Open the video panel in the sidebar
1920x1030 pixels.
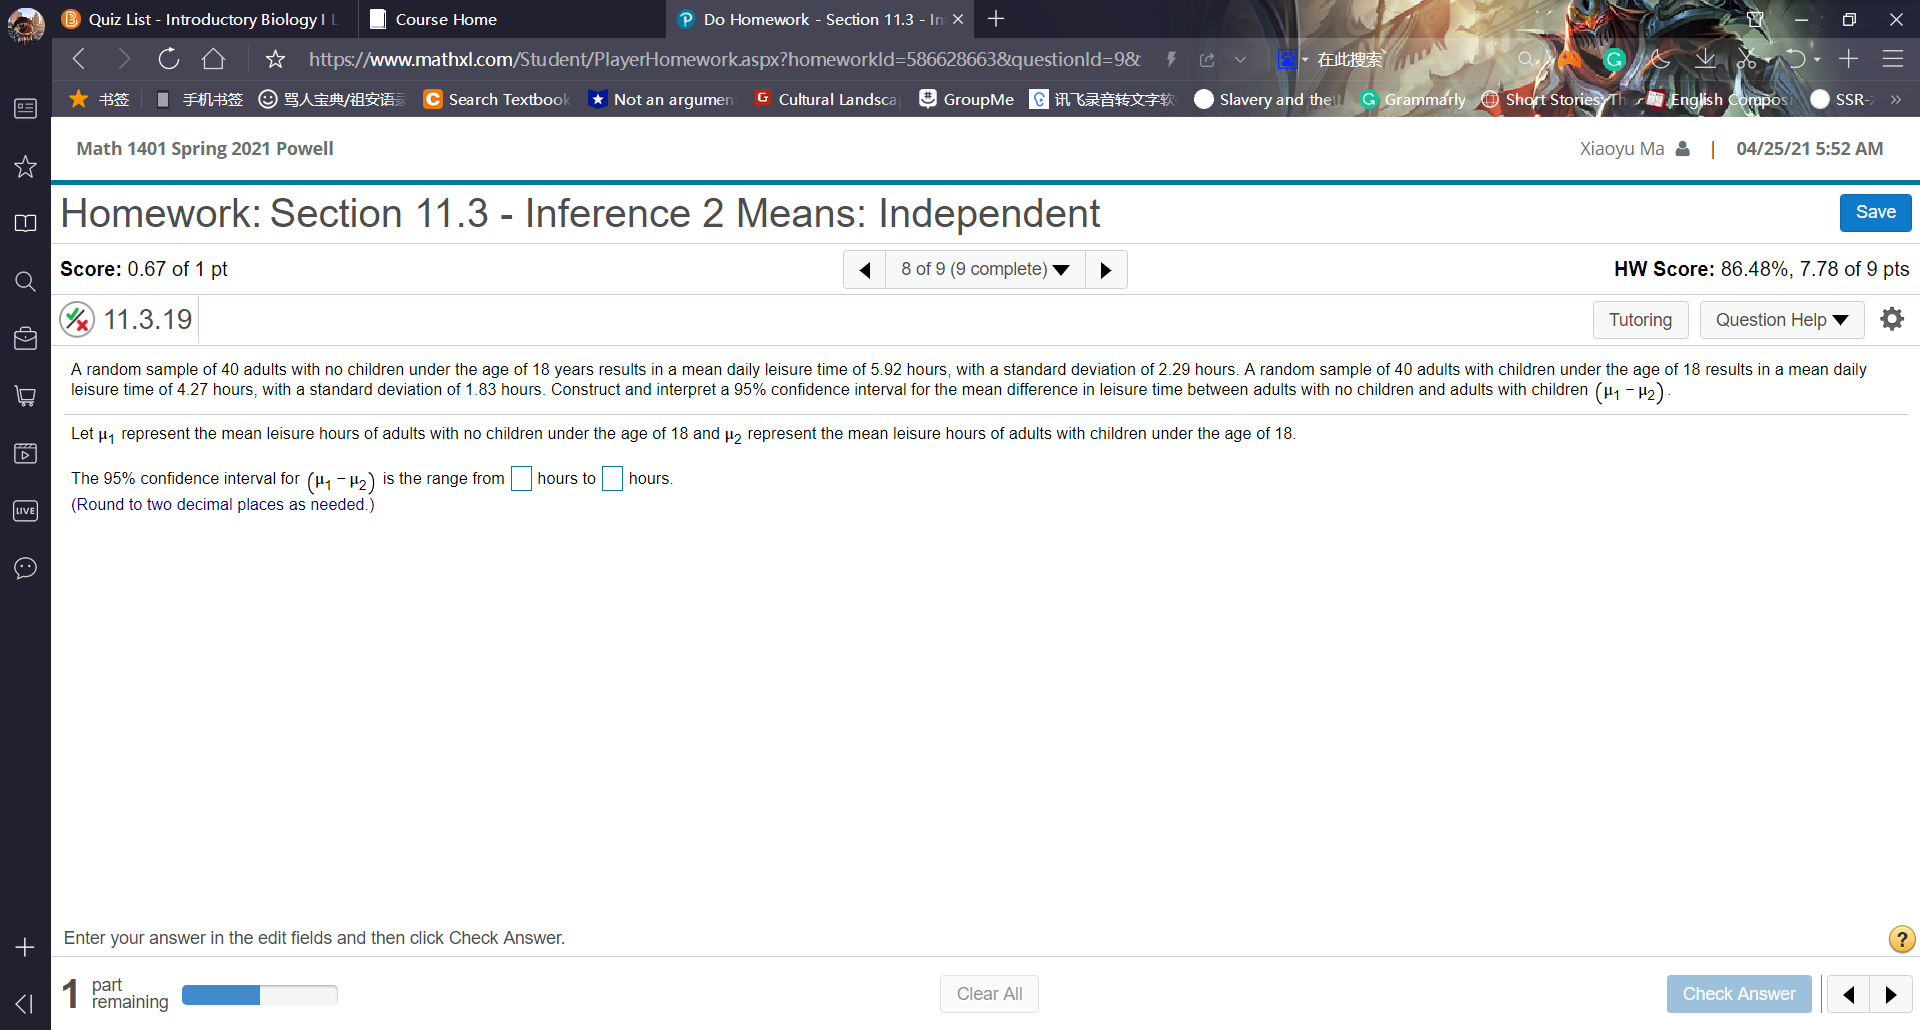(25, 453)
